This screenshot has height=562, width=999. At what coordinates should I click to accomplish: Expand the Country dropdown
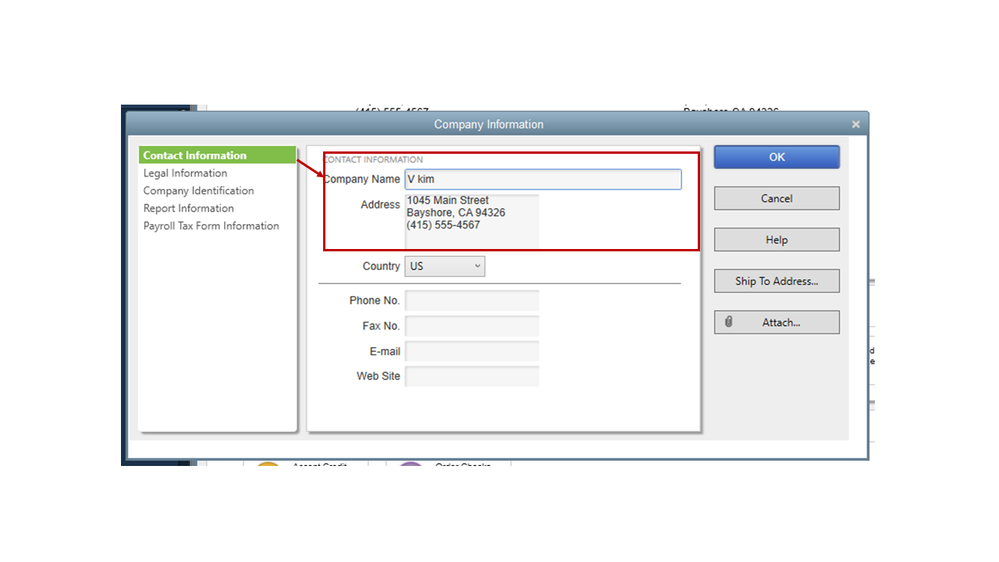click(x=445, y=266)
